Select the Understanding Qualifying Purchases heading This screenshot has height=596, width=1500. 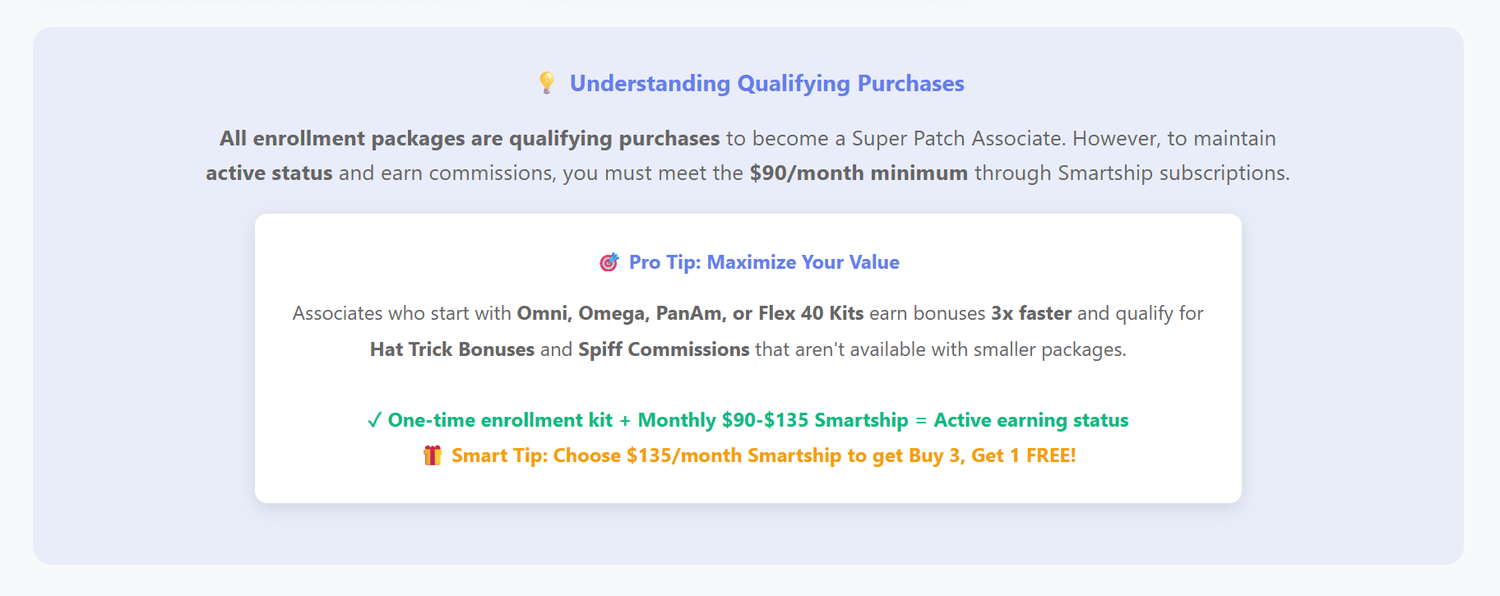point(766,84)
